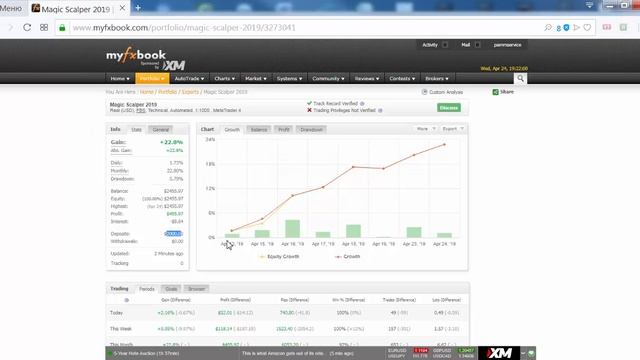This screenshot has height=360, width=640.
Task: Click info icon next to Track Record Verified
Action: 362,104
